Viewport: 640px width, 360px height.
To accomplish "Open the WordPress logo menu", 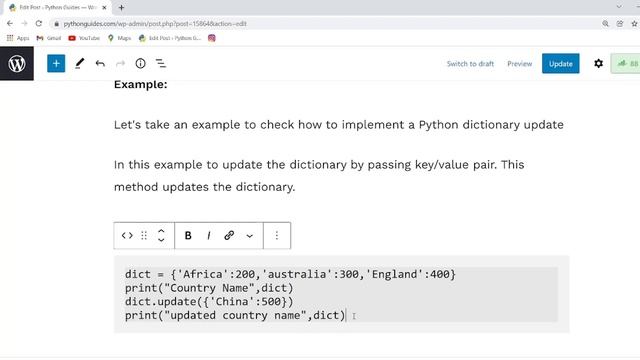I will point(17,64).
